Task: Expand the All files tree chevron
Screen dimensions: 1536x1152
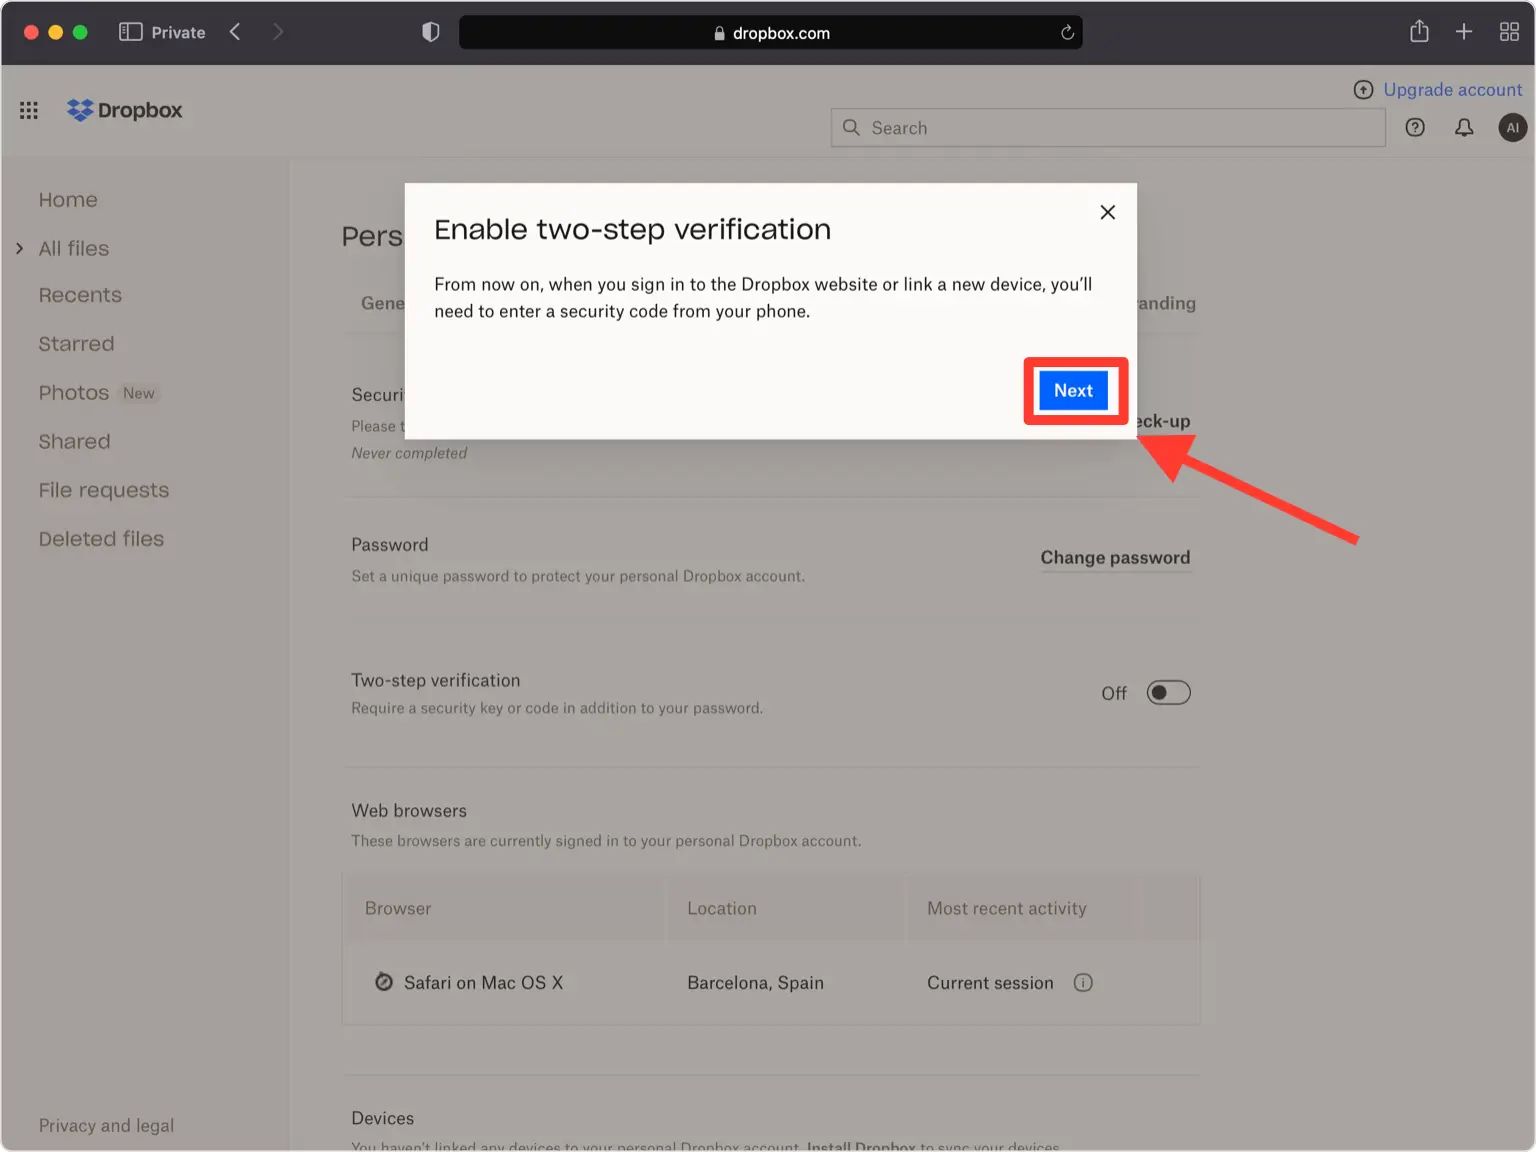Action: click(x=20, y=248)
